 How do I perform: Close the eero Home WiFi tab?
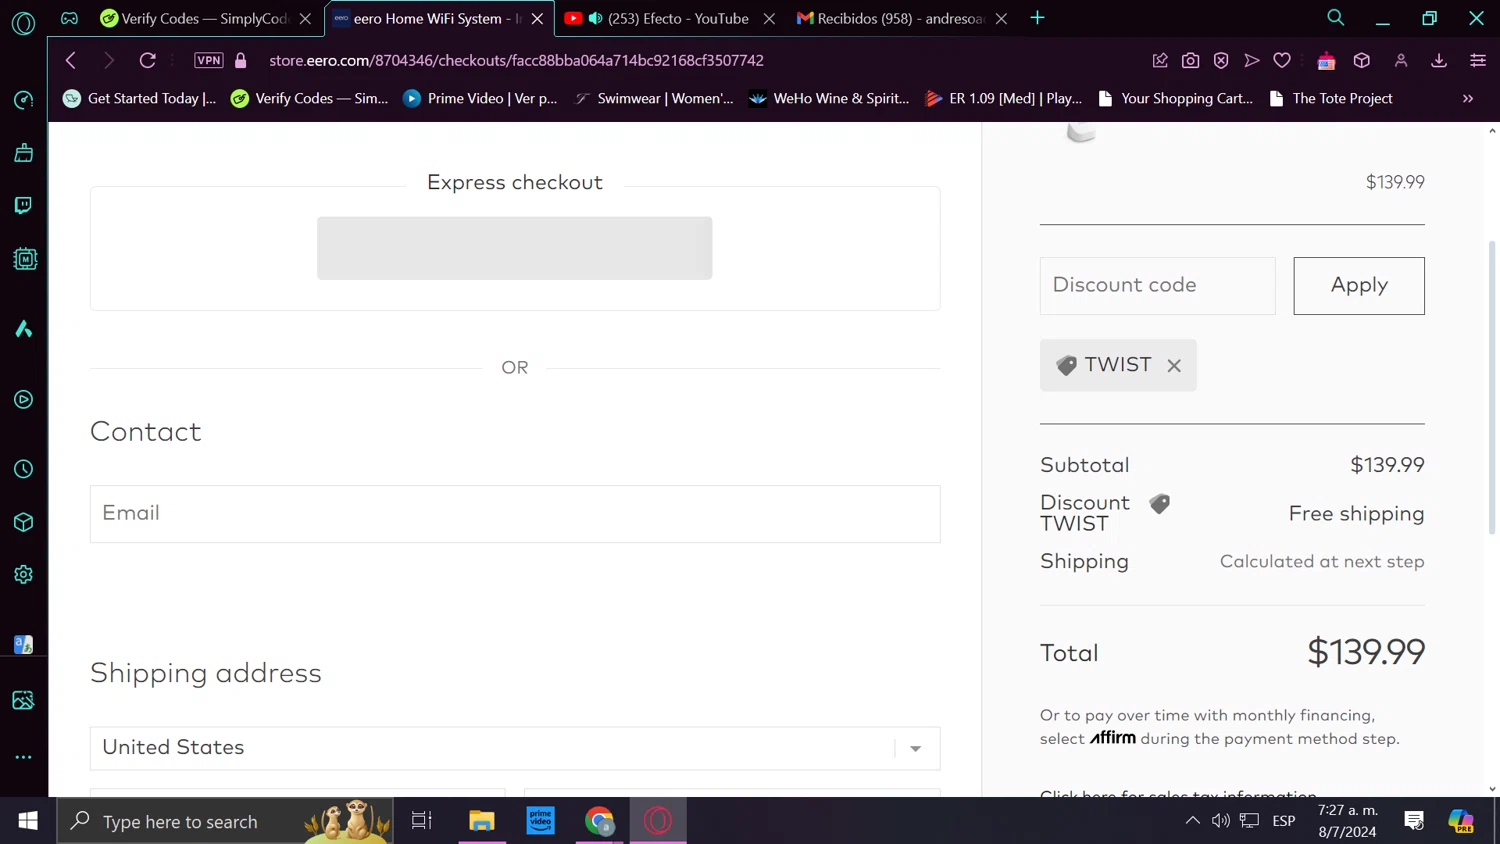point(537,18)
